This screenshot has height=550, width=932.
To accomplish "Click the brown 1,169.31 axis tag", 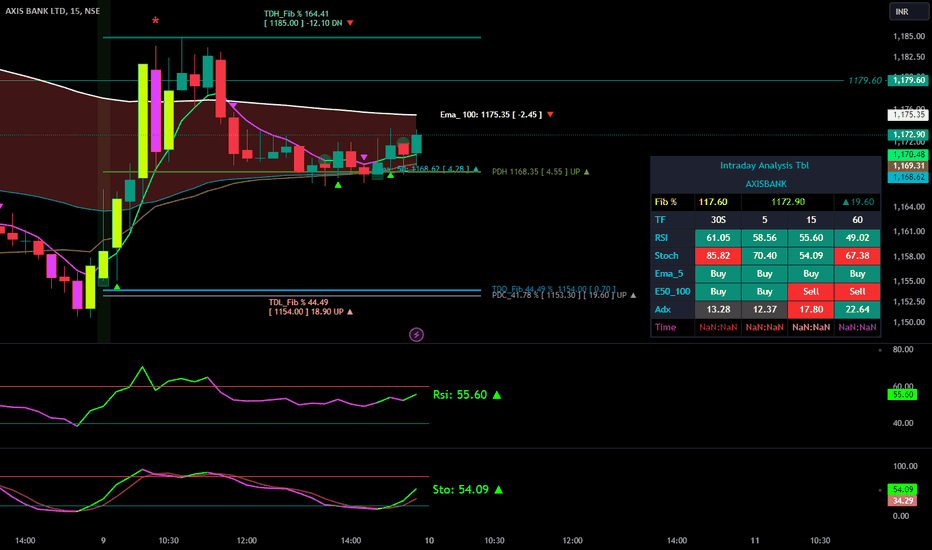I will (908, 166).
